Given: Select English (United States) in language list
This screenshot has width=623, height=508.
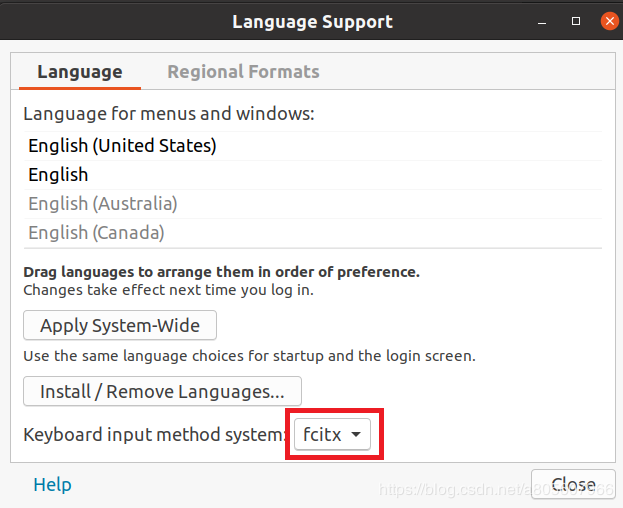Looking at the screenshot, I should (122, 146).
